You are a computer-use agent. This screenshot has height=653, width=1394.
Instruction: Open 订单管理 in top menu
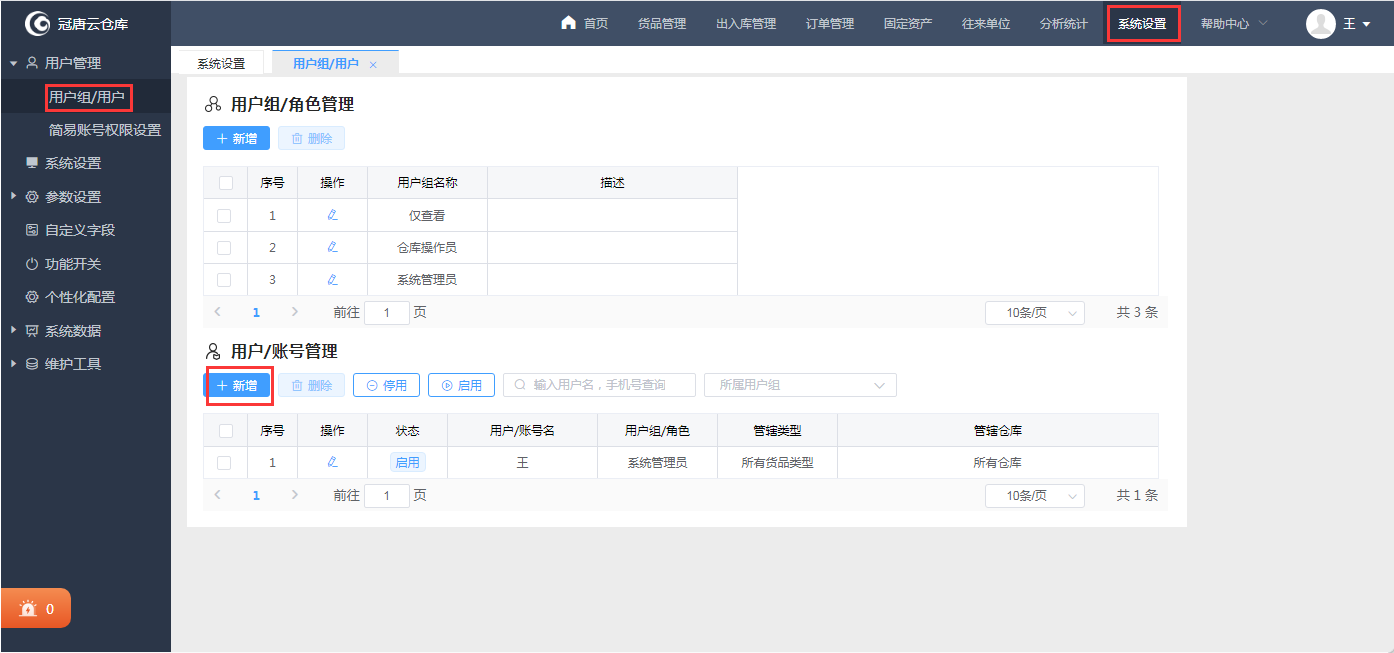click(830, 23)
